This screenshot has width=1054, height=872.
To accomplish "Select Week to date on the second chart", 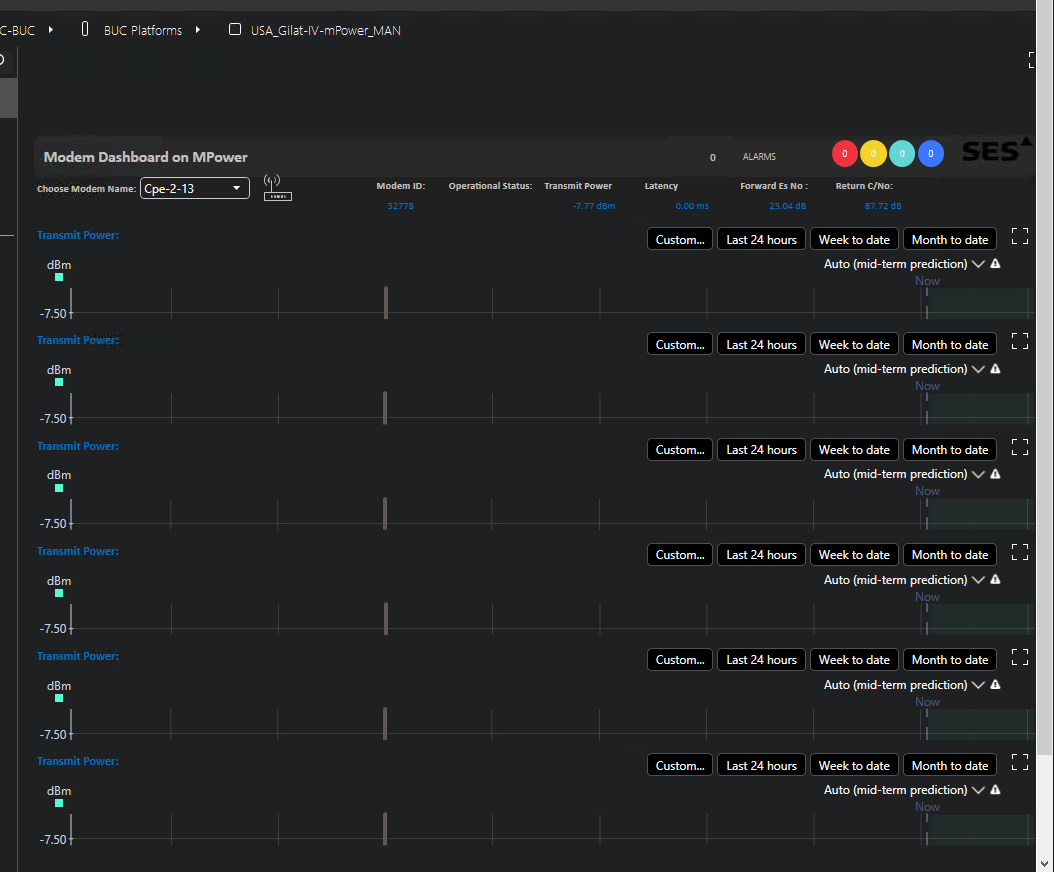I will [x=854, y=344].
